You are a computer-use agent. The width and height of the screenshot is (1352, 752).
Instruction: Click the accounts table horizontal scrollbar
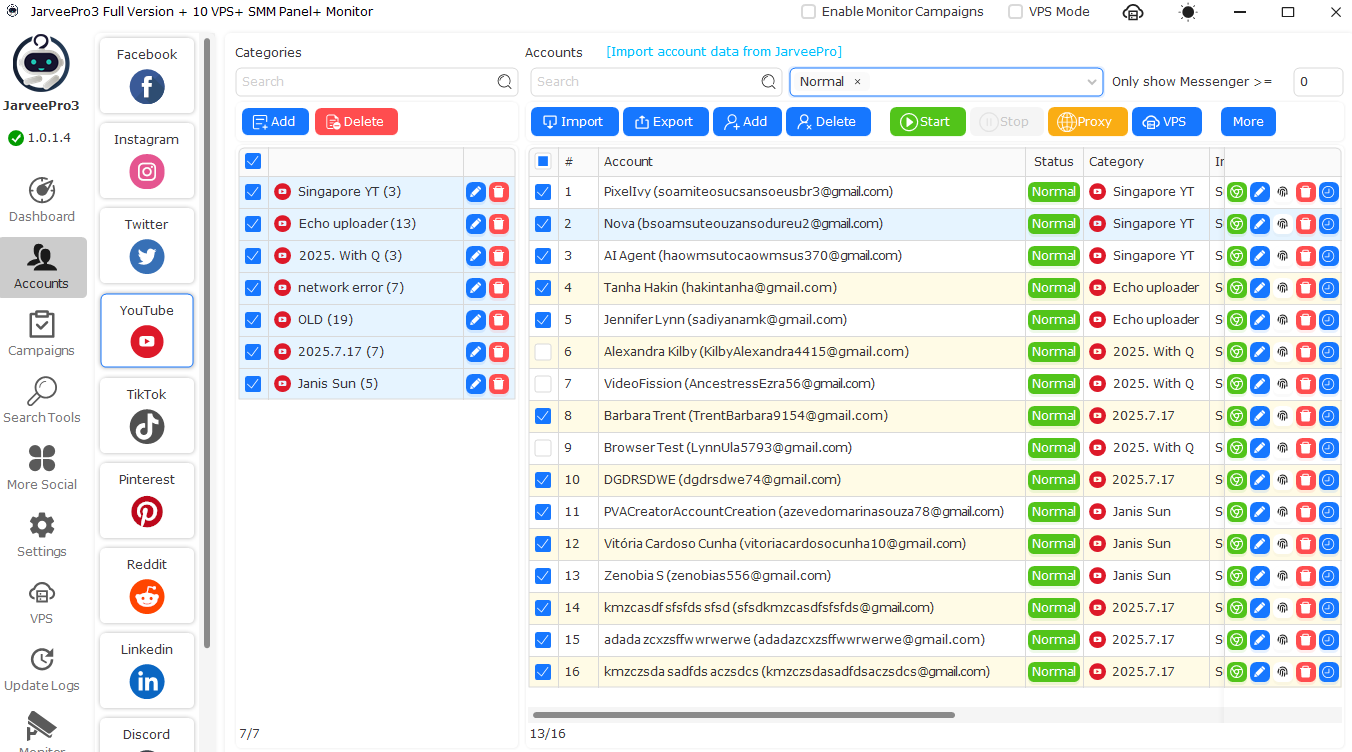coord(743,715)
